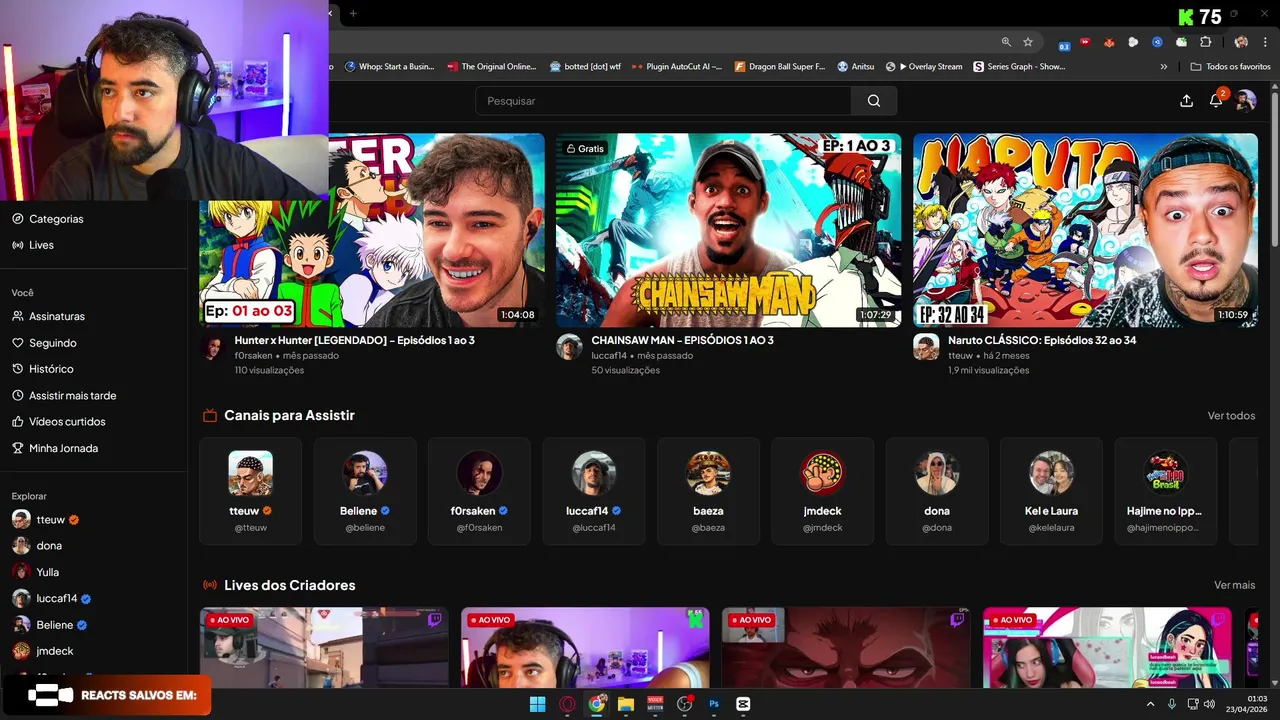Show hidden system tray icons
This screenshot has height=720, width=1280.
1150,704
